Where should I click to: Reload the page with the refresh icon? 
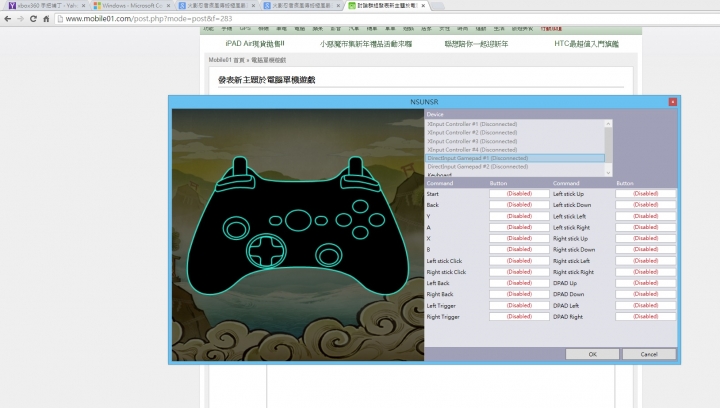[33, 19]
